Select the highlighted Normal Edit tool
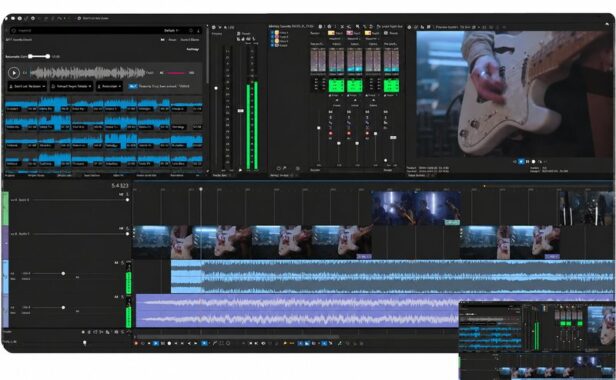The height and width of the screenshot is (380, 616). click(204, 343)
